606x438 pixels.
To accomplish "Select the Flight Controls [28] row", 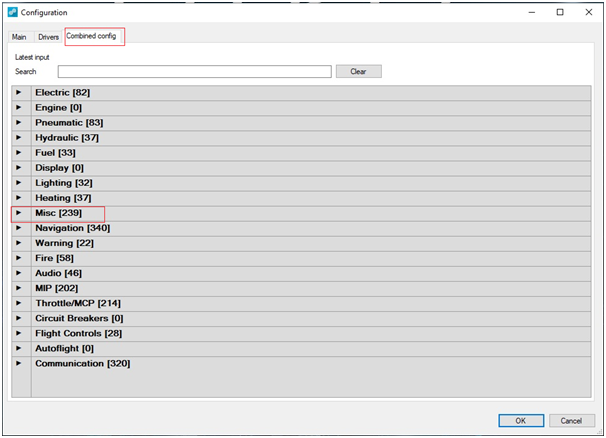I will pos(311,333).
